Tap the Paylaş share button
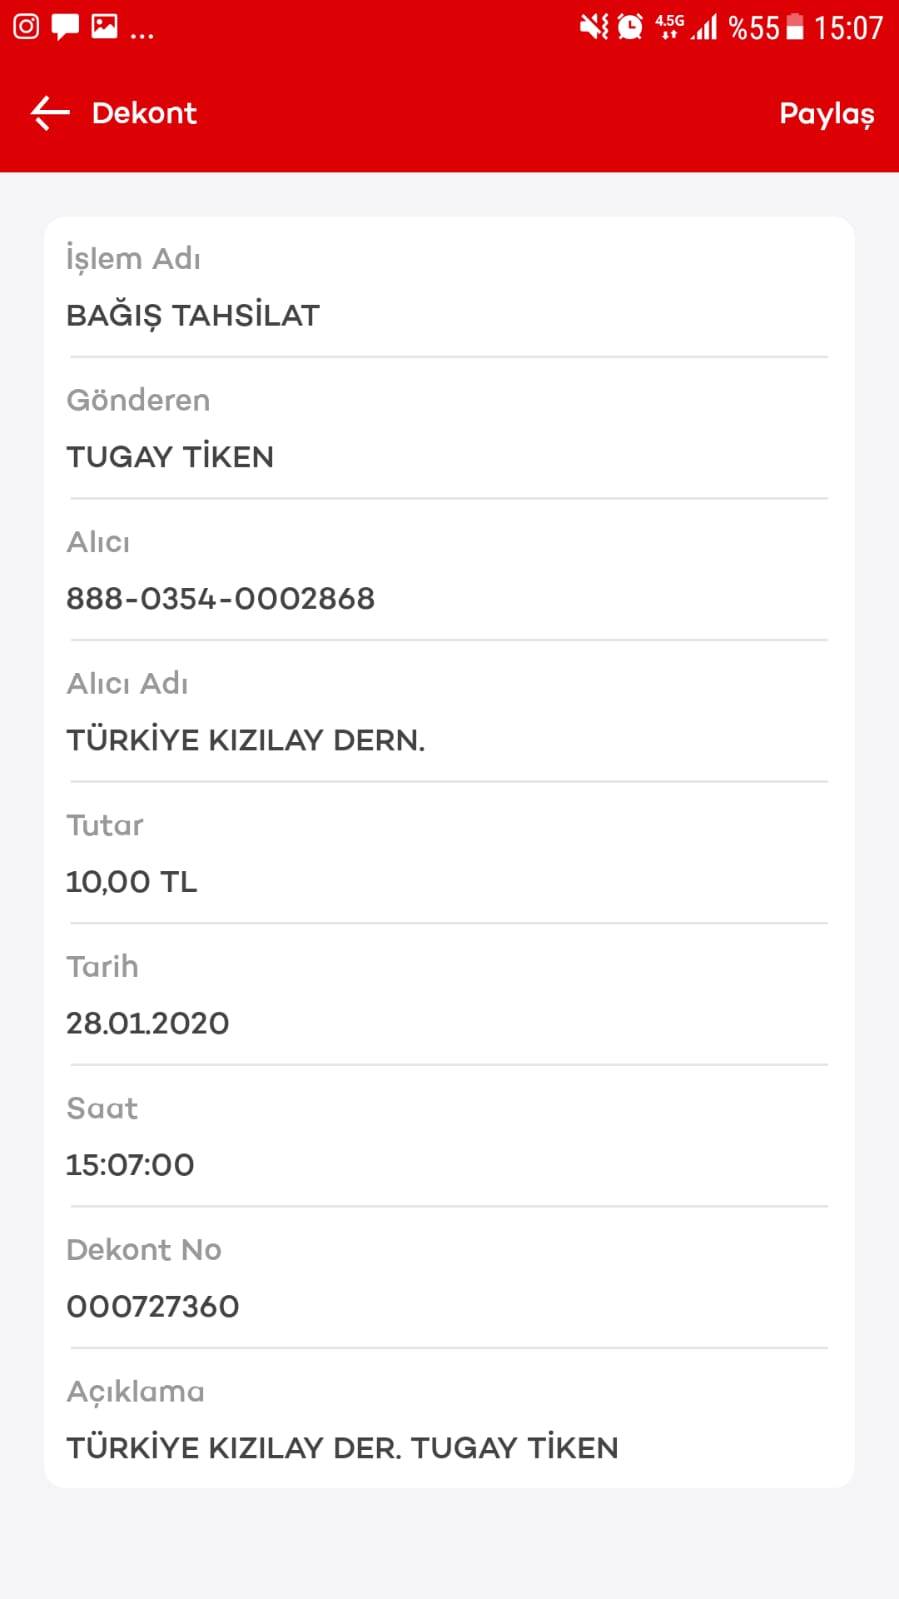Viewport: 899px width, 1599px height. pos(826,114)
